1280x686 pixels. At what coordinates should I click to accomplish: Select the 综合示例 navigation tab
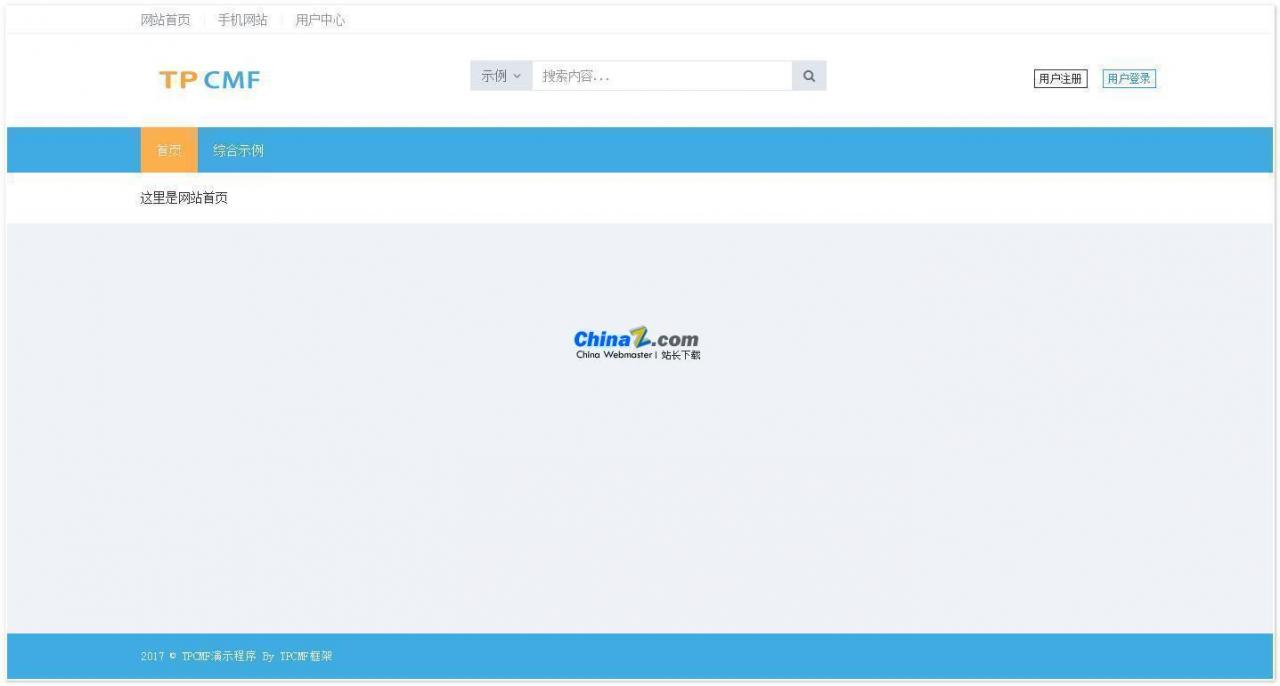tap(238, 150)
